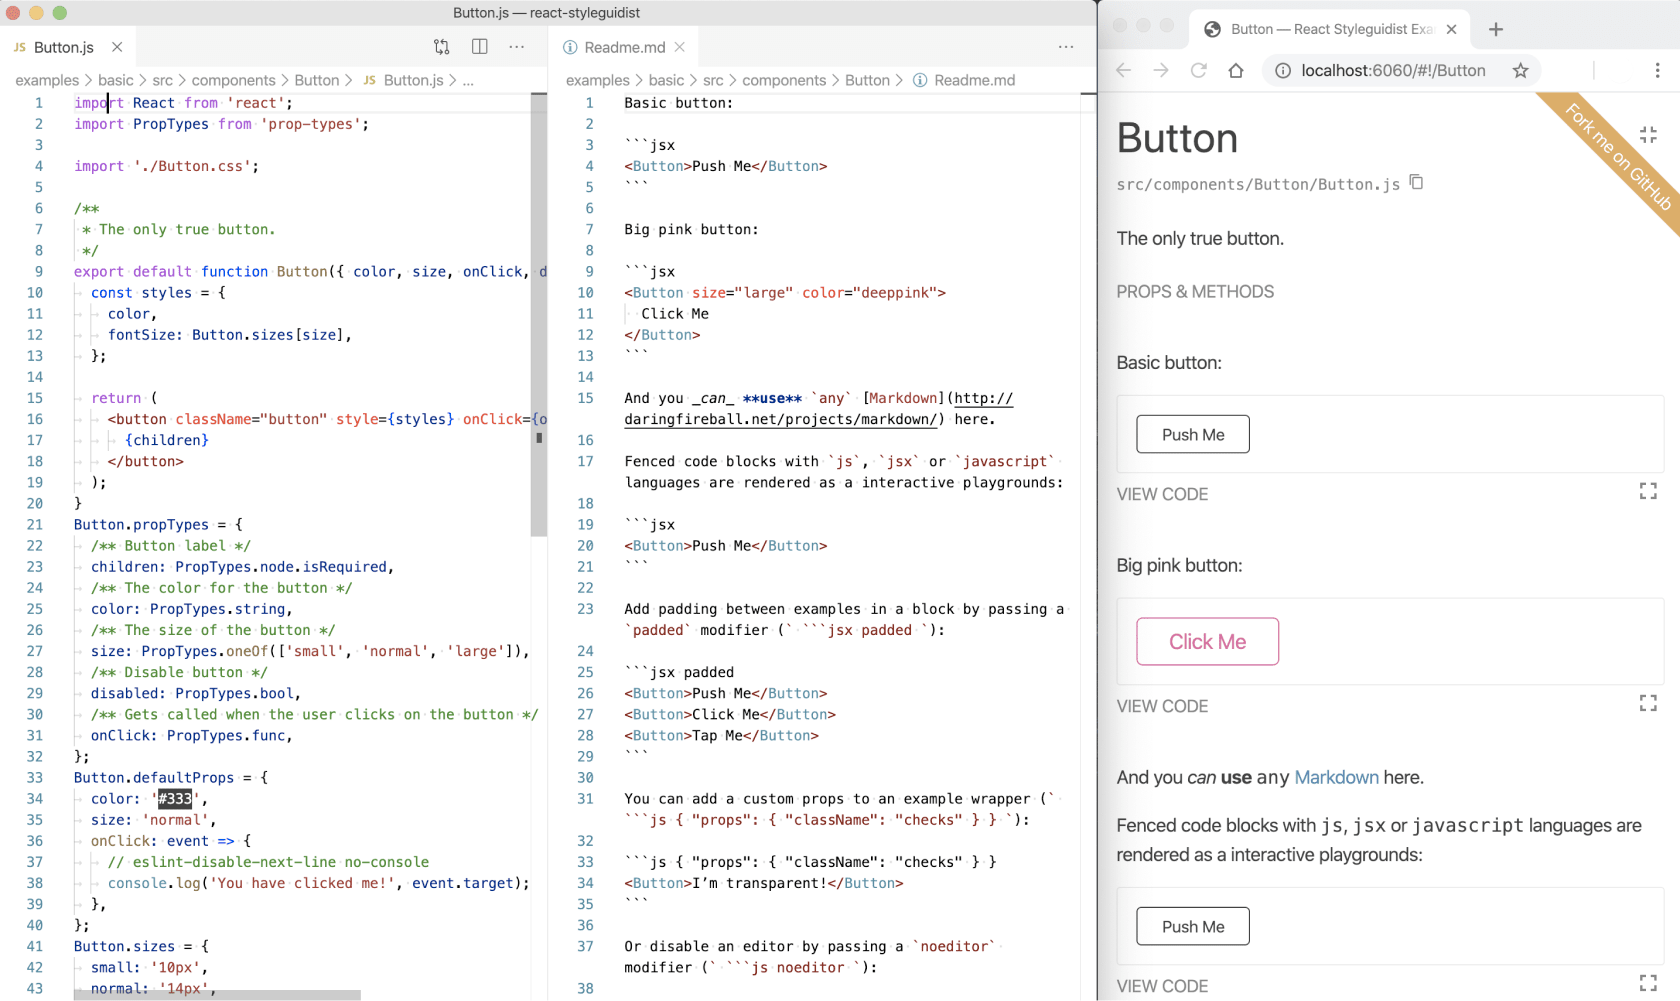Screen dimensions: 1680x1001
Task: Click 'Button' folder breadcrumb in Button.js editor
Action: click(x=316, y=80)
